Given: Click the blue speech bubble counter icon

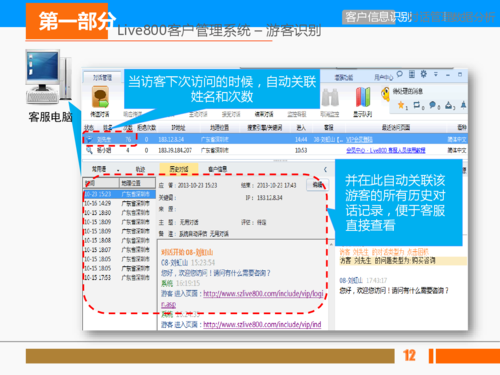Looking at the screenshot, I should pyautogui.click(x=432, y=105).
